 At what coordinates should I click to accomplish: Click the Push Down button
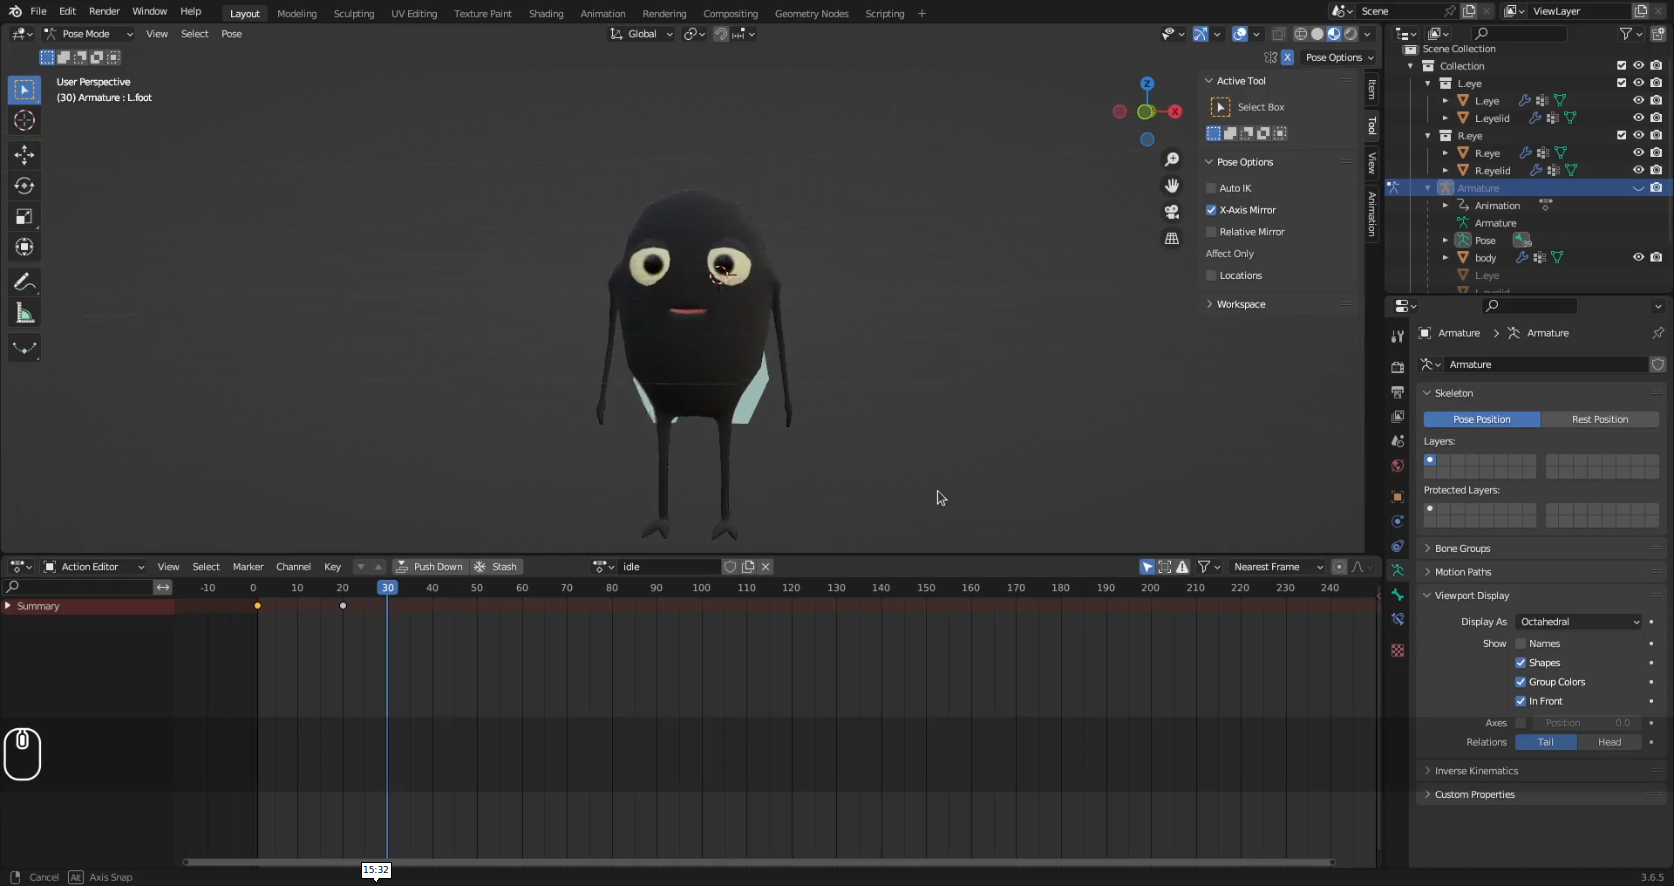coord(430,567)
